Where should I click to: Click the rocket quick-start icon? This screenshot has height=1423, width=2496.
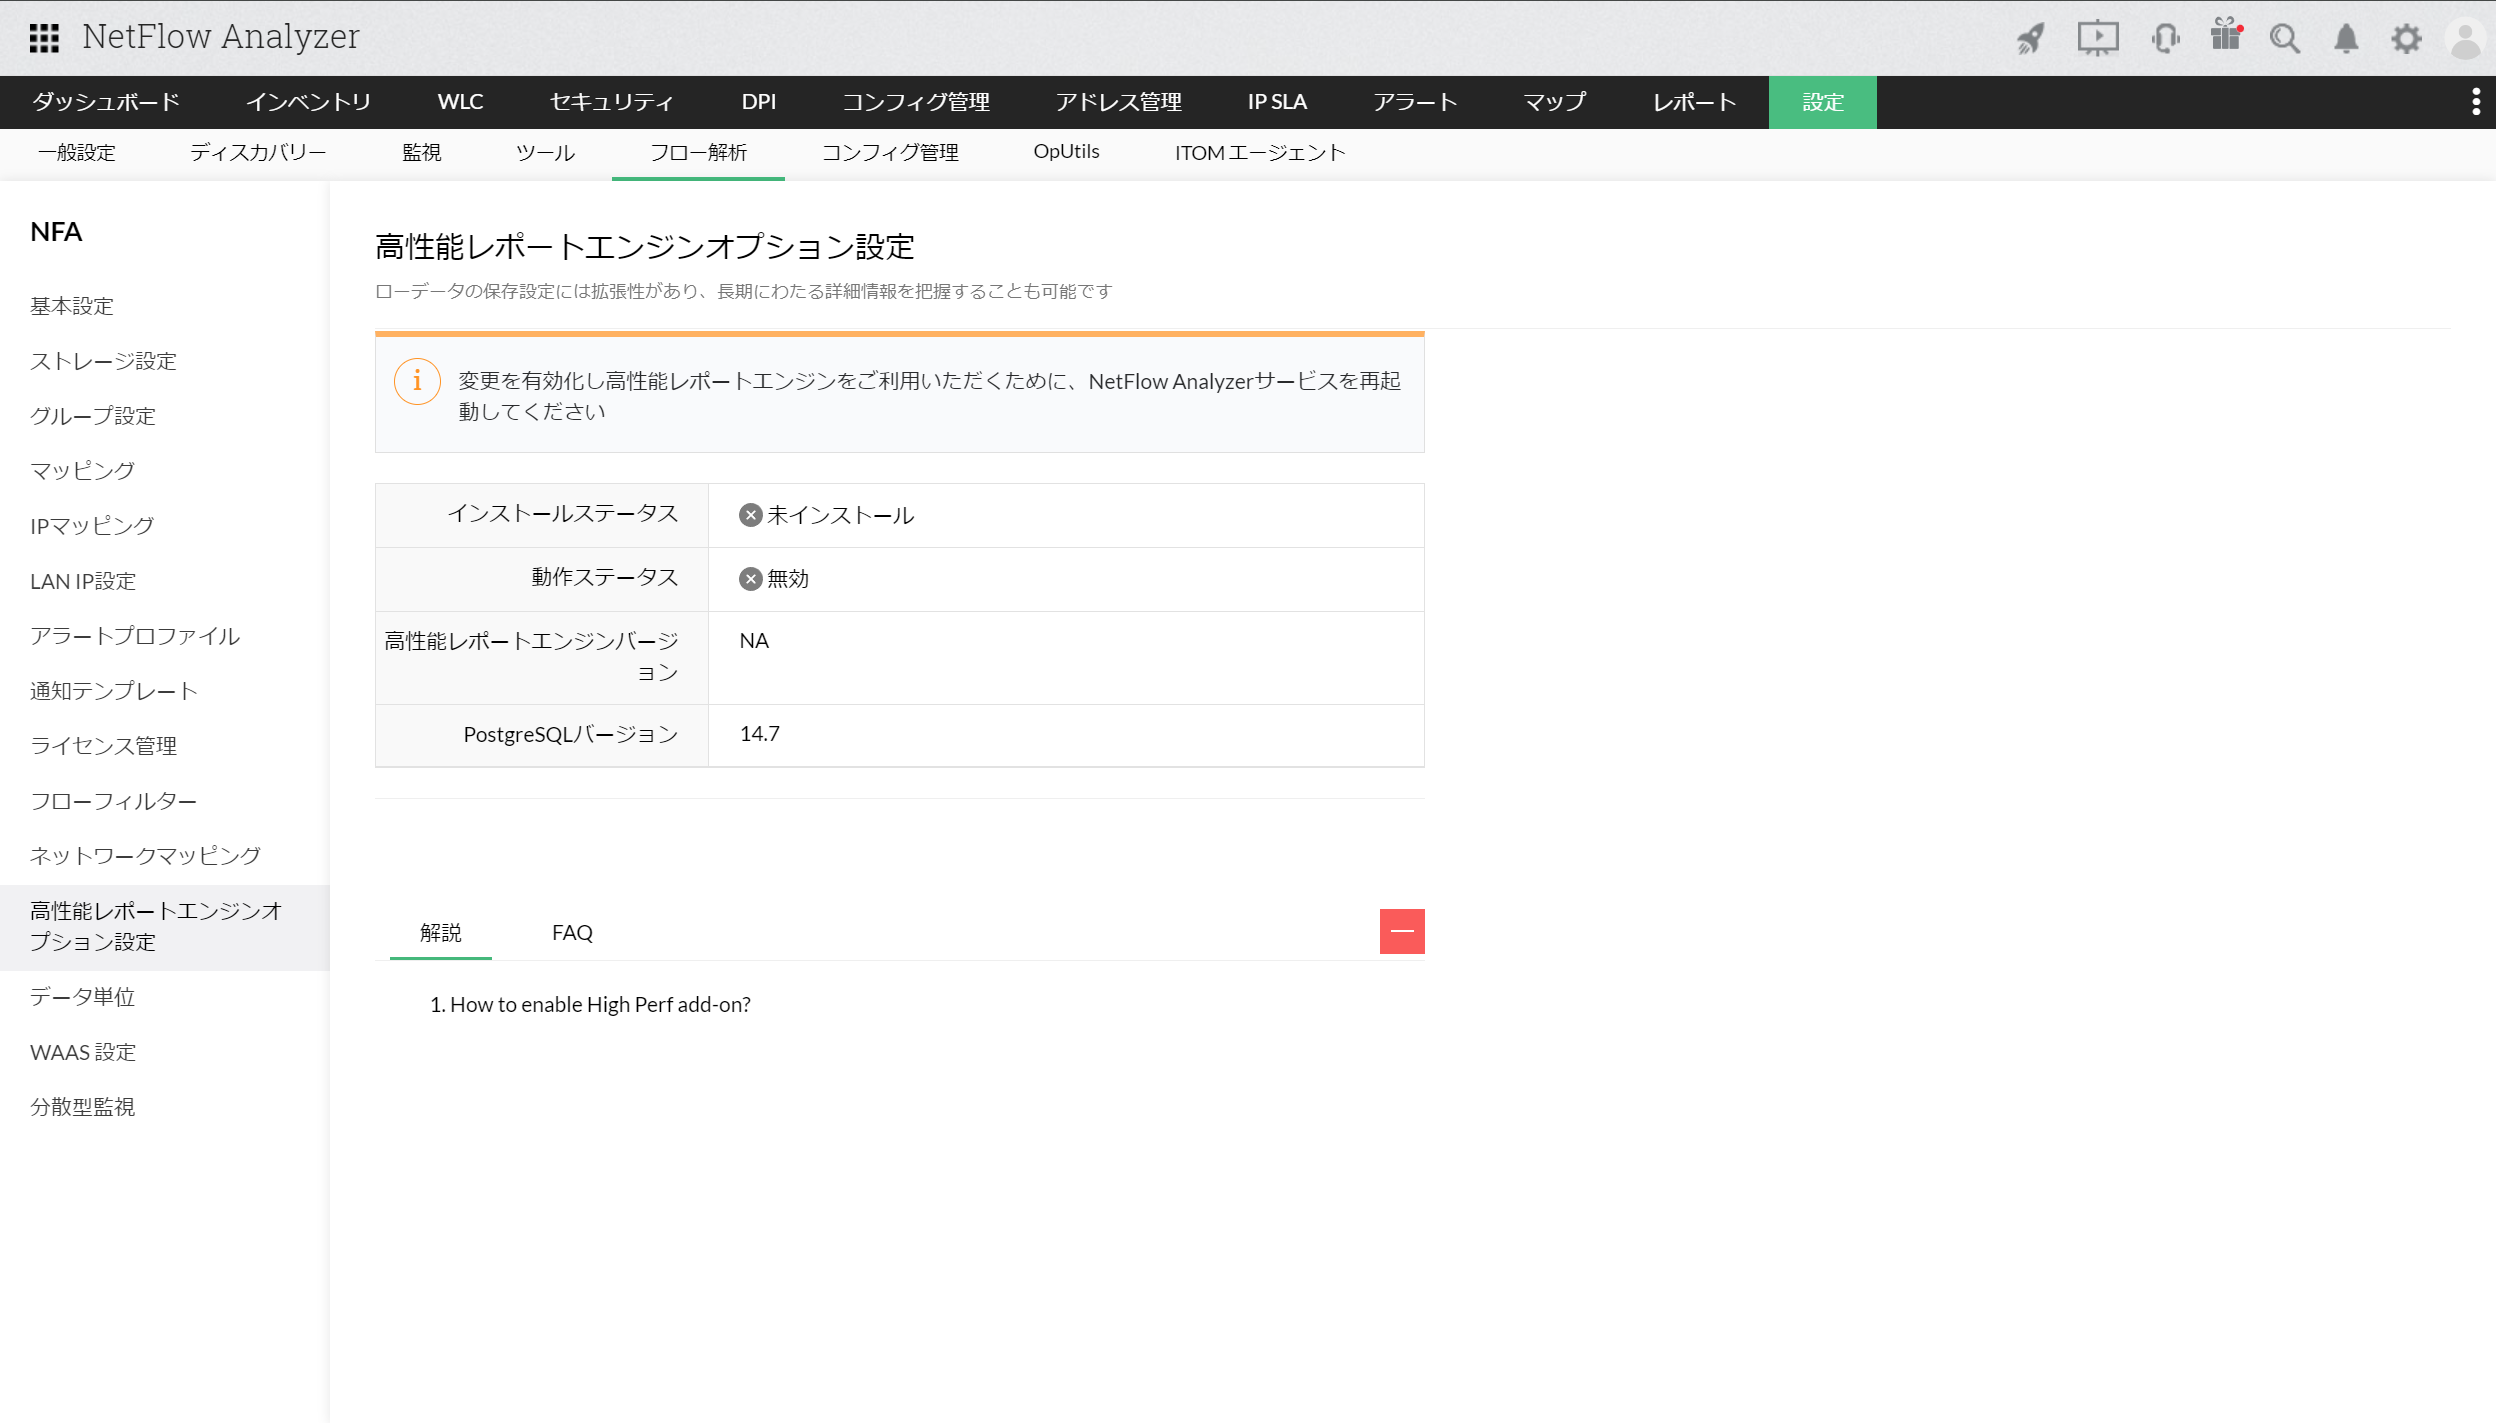click(2030, 39)
